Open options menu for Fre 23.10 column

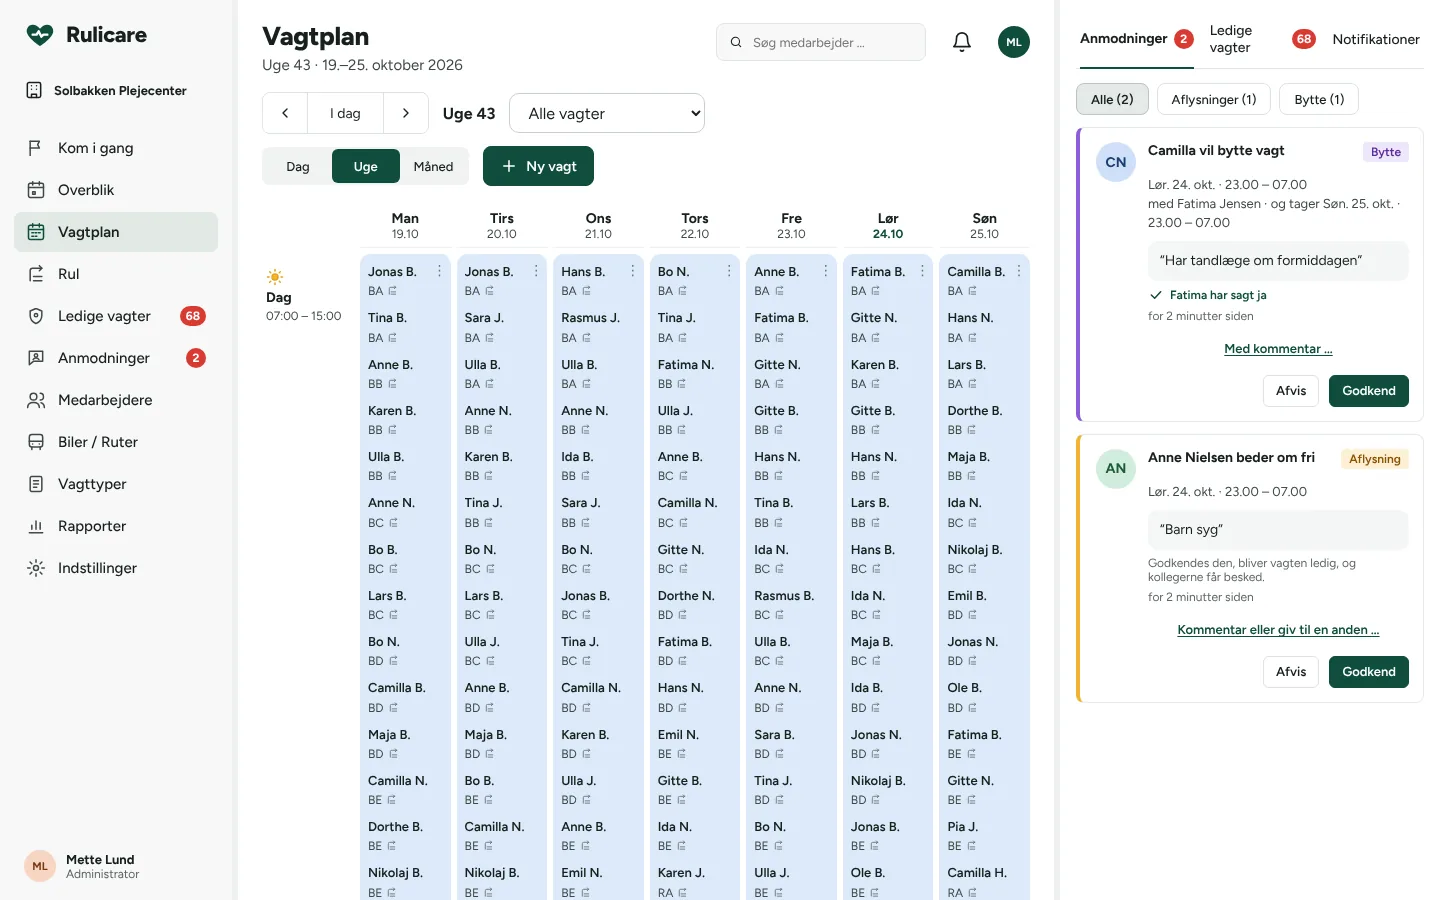pos(826,271)
